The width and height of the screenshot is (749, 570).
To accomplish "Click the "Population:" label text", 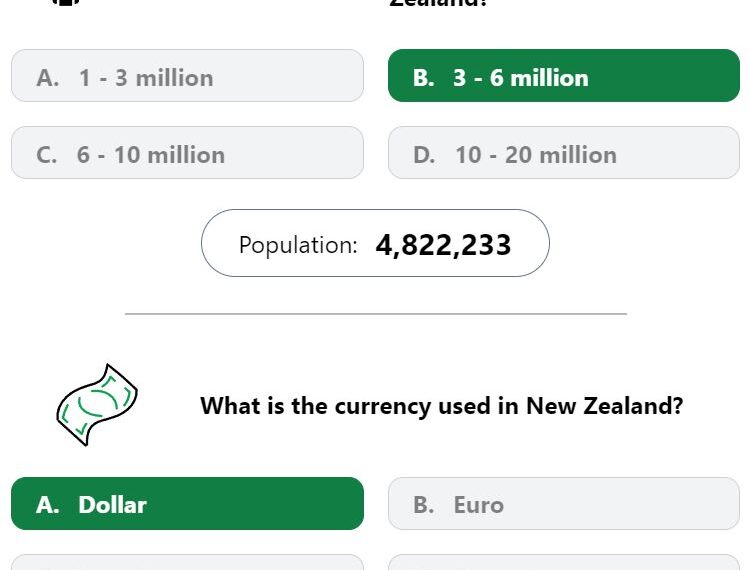I will coord(298,245).
